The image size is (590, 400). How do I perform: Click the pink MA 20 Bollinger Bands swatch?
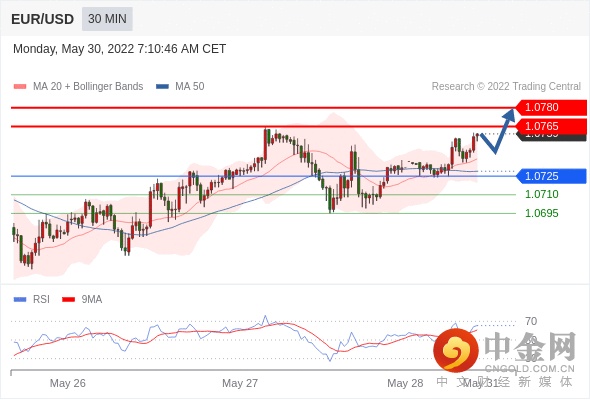click(x=20, y=87)
